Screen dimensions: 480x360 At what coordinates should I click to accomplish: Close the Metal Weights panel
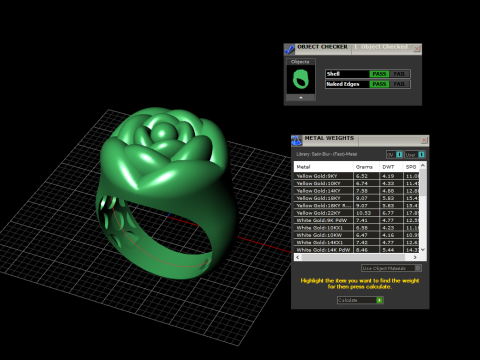coord(424,140)
